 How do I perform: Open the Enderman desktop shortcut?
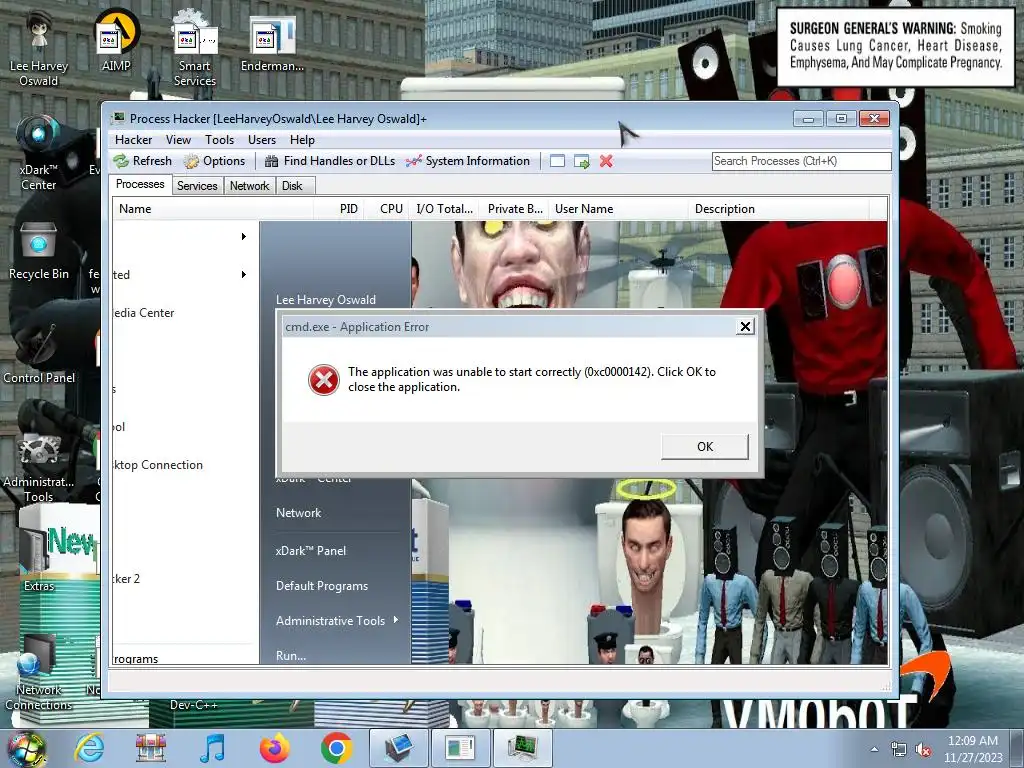pyautogui.click(x=272, y=42)
